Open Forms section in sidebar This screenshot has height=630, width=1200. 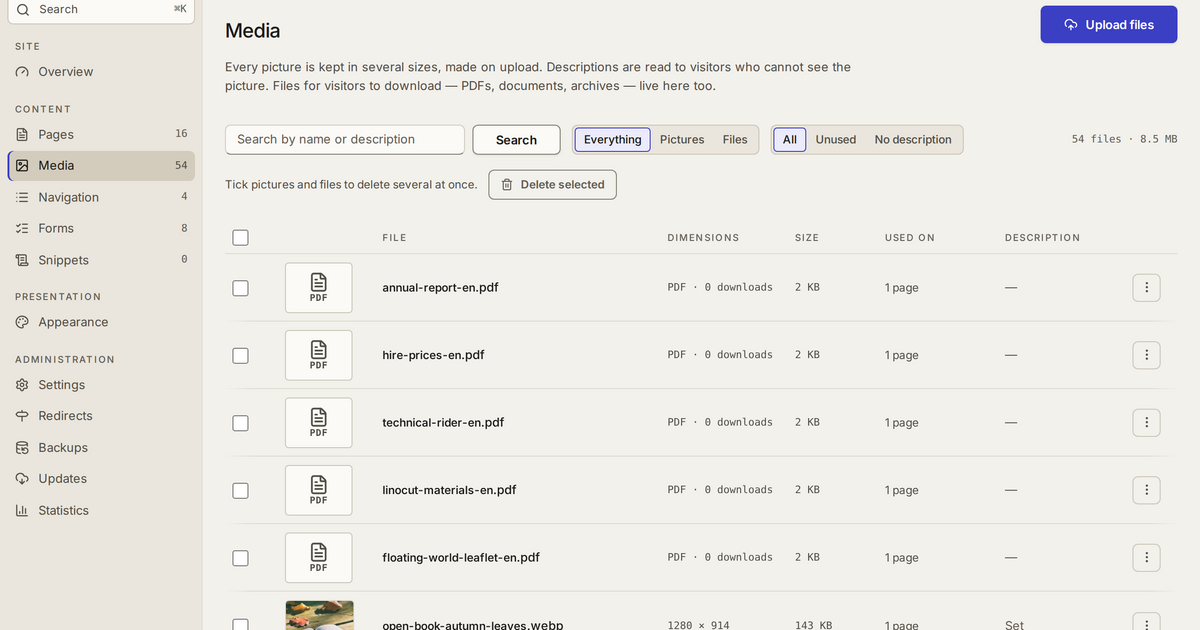(x=101, y=229)
